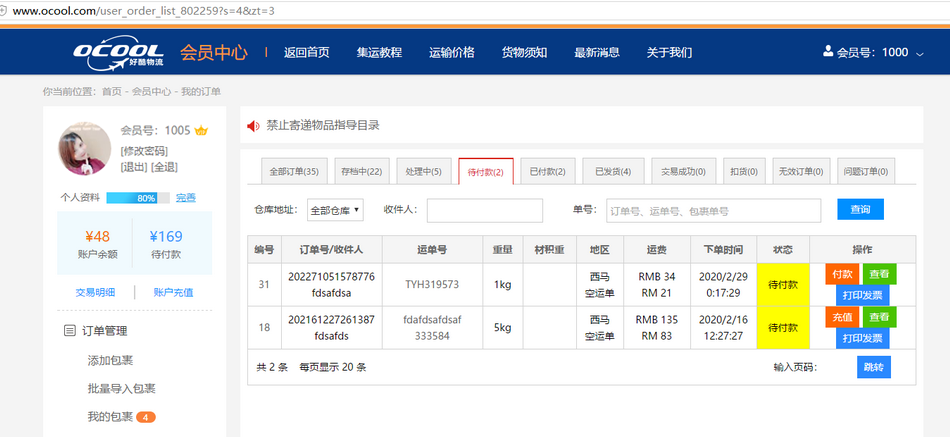Click the gold crown membership icon
The image size is (950, 437).
(x=201, y=131)
